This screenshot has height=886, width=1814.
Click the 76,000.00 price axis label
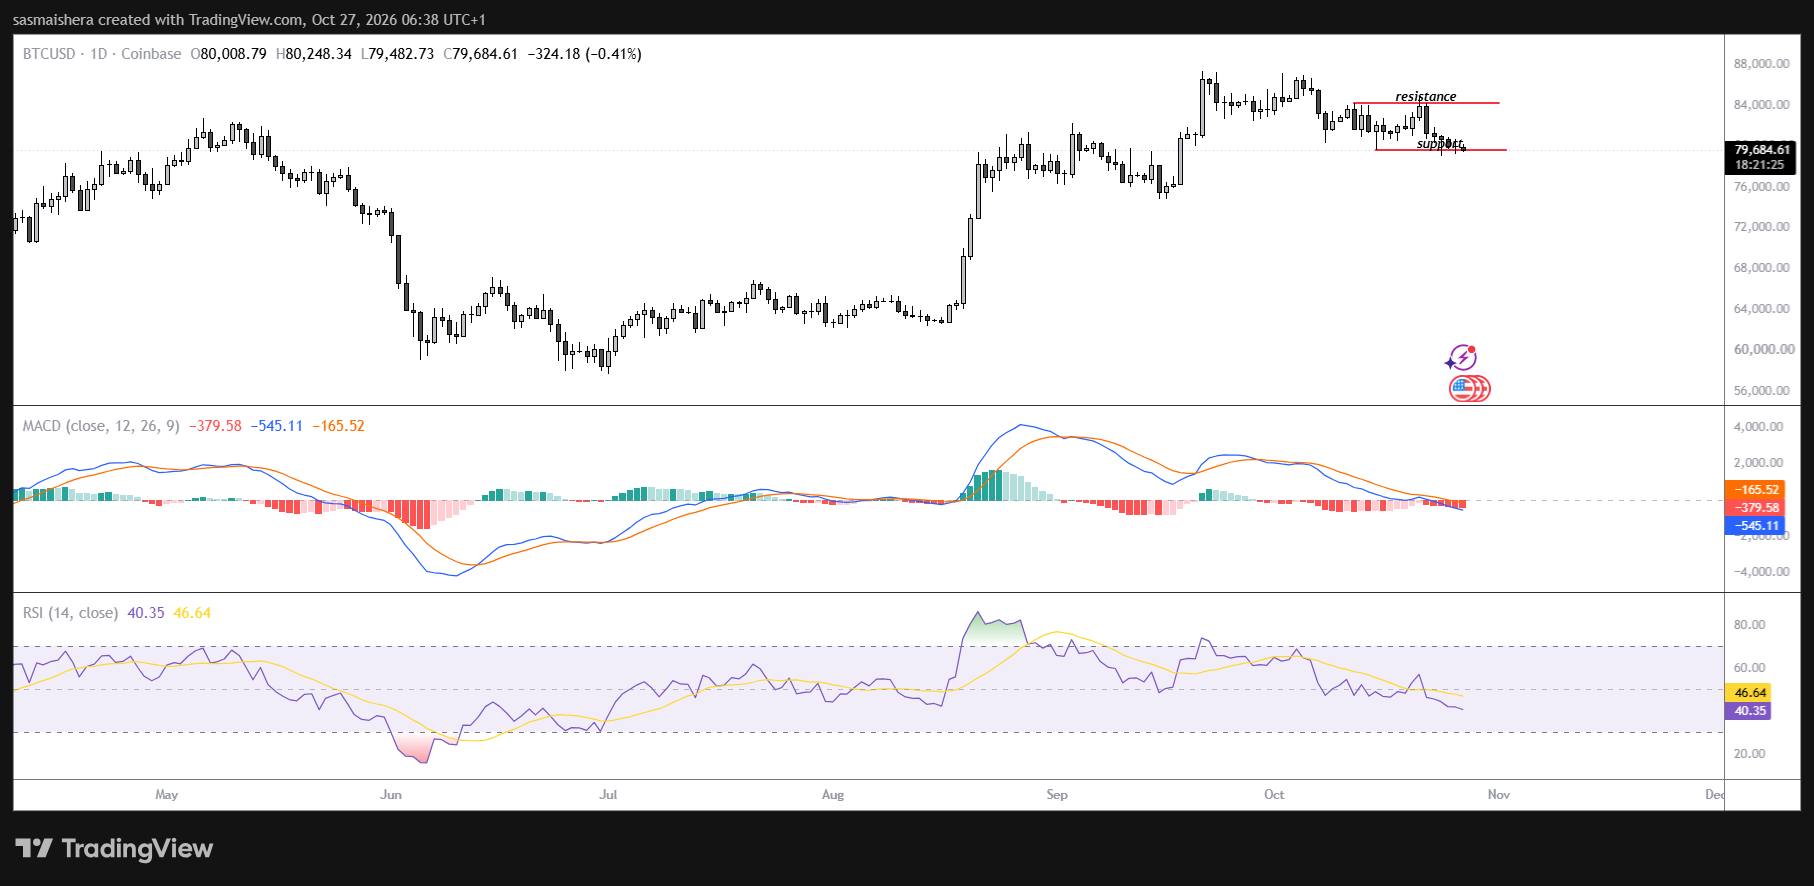coord(1762,187)
